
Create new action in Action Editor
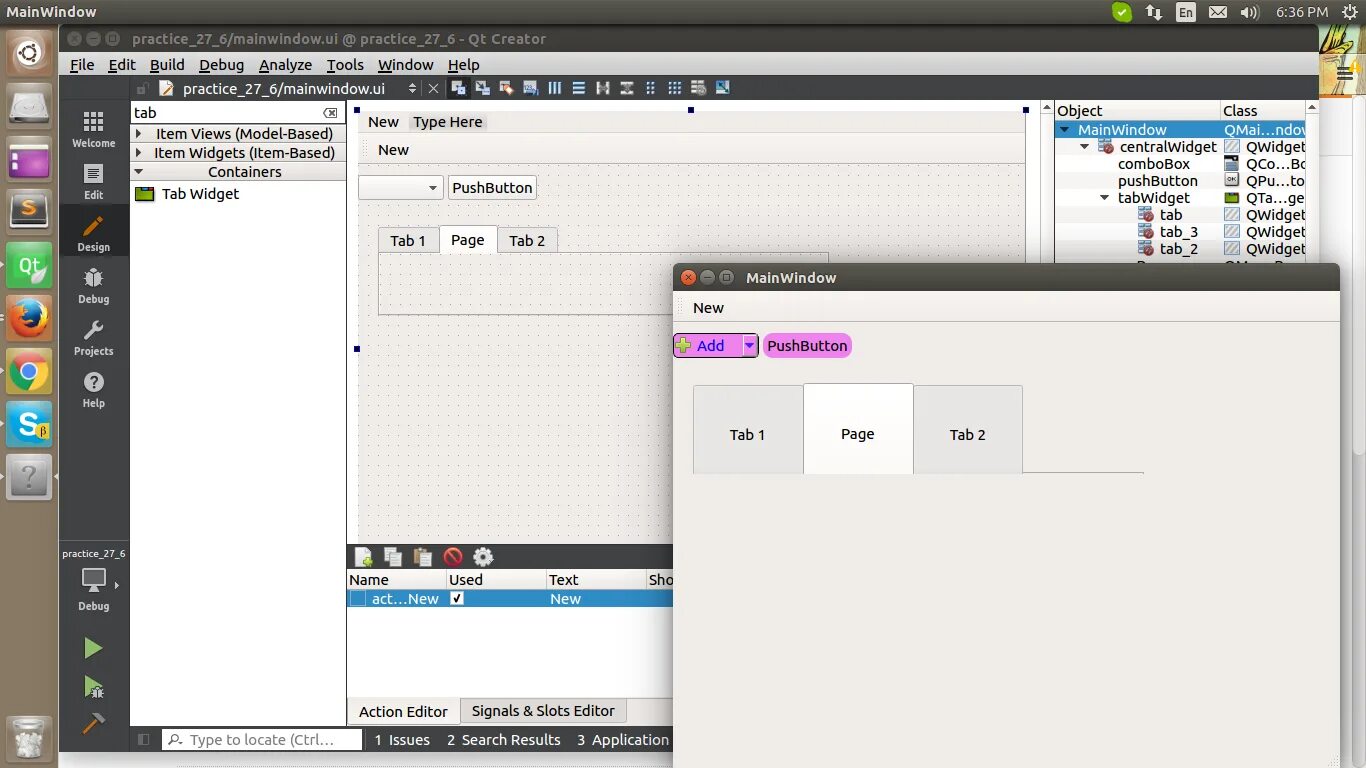click(363, 557)
